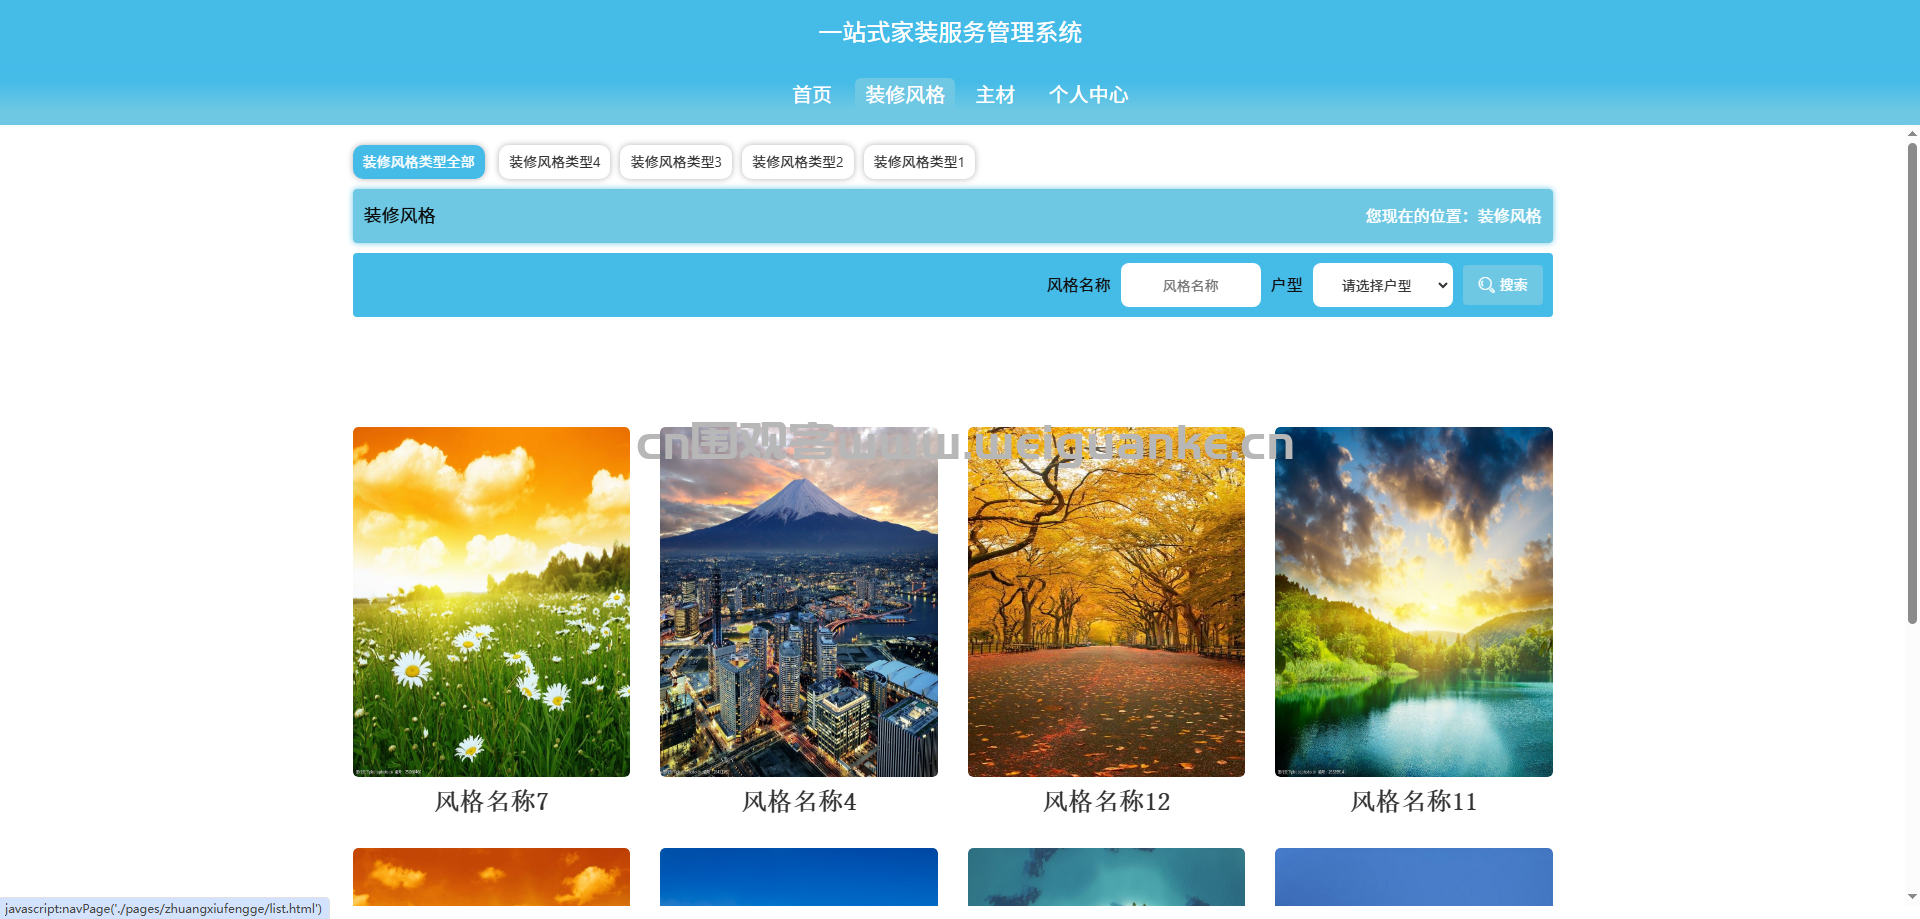1920x919 pixels.
Task: Go to the 主材 navigation tab
Action: click(x=995, y=94)
